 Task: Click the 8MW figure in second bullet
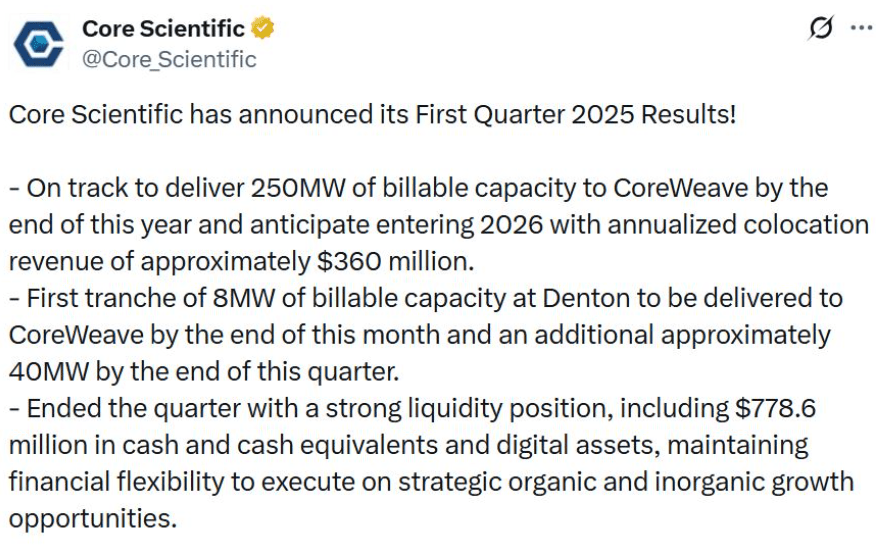(244, 298)
